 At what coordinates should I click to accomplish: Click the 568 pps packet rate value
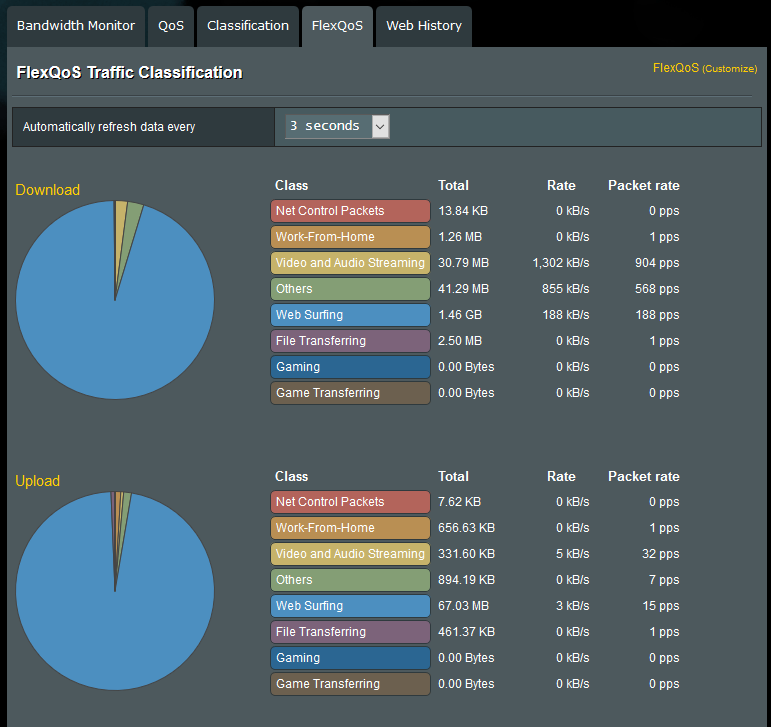click(657, 289)
